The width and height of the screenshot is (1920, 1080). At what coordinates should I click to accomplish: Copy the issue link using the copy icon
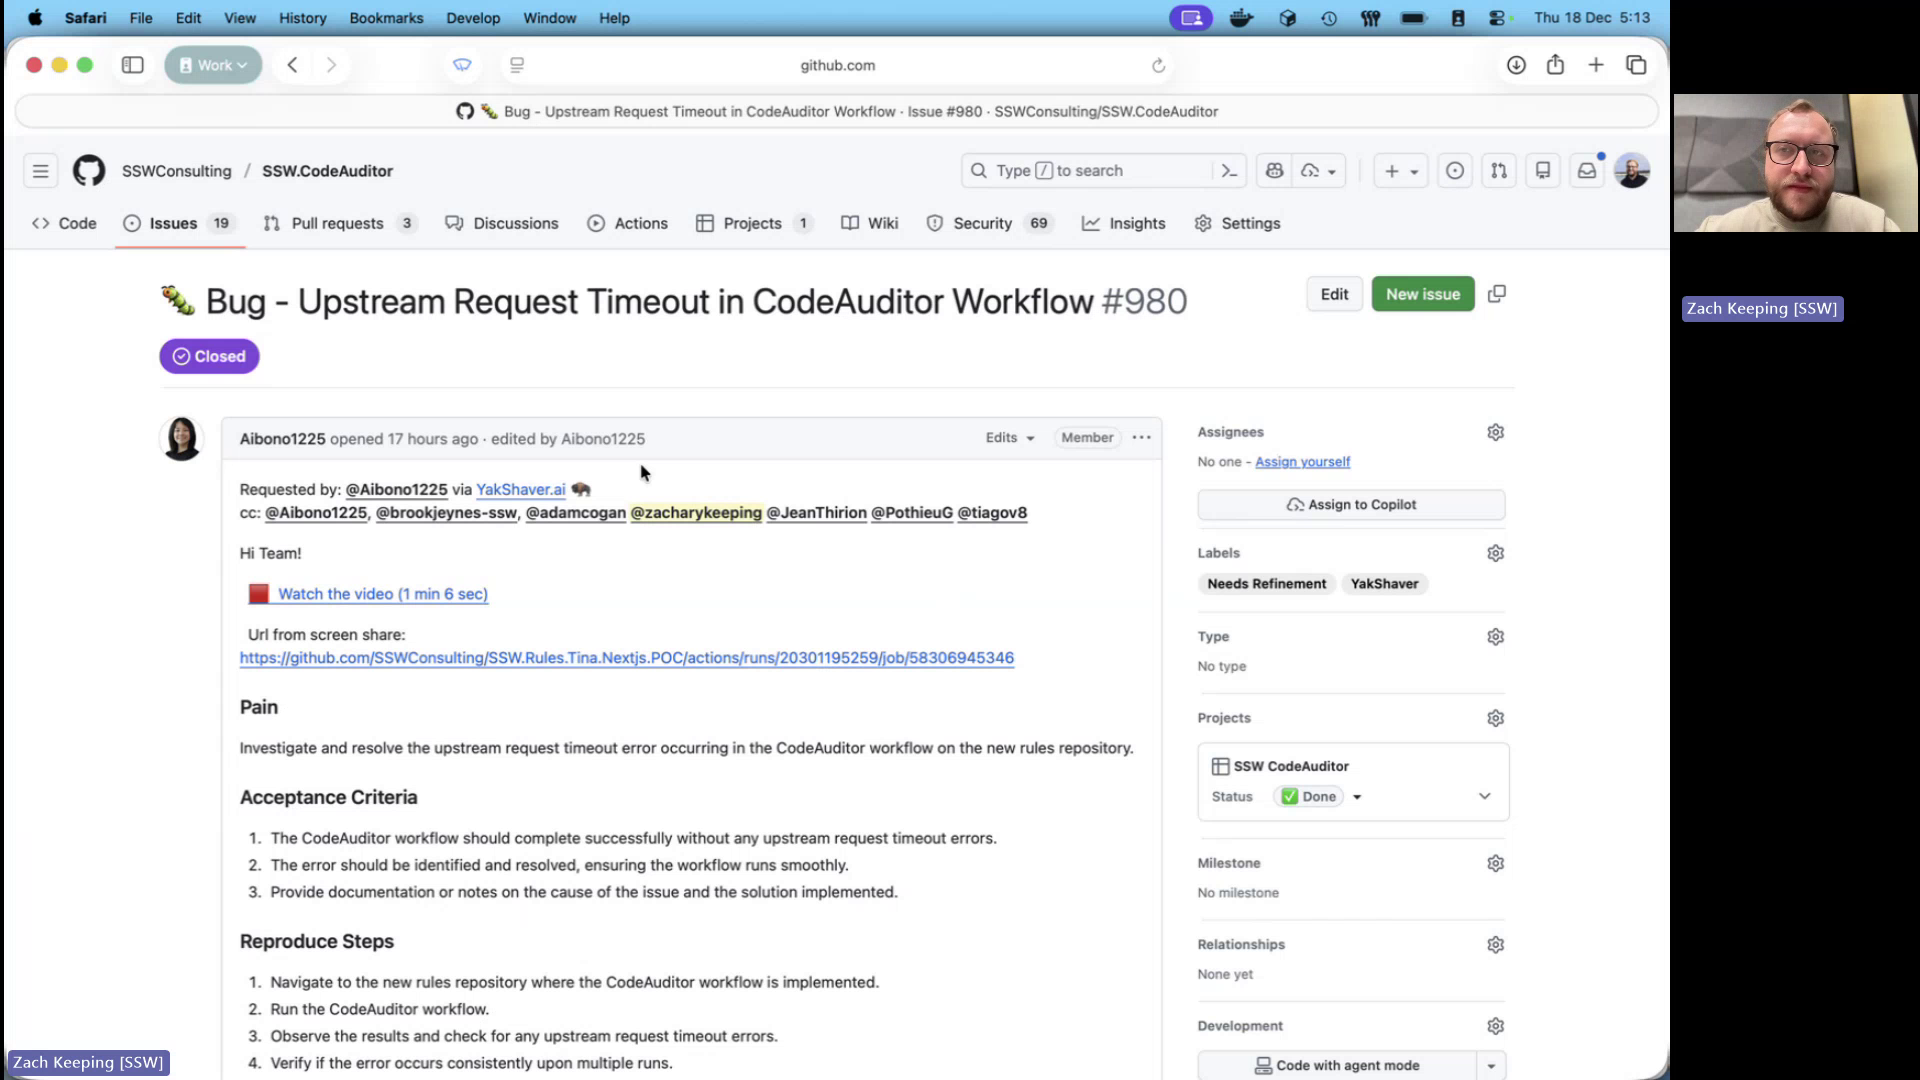1497,293
